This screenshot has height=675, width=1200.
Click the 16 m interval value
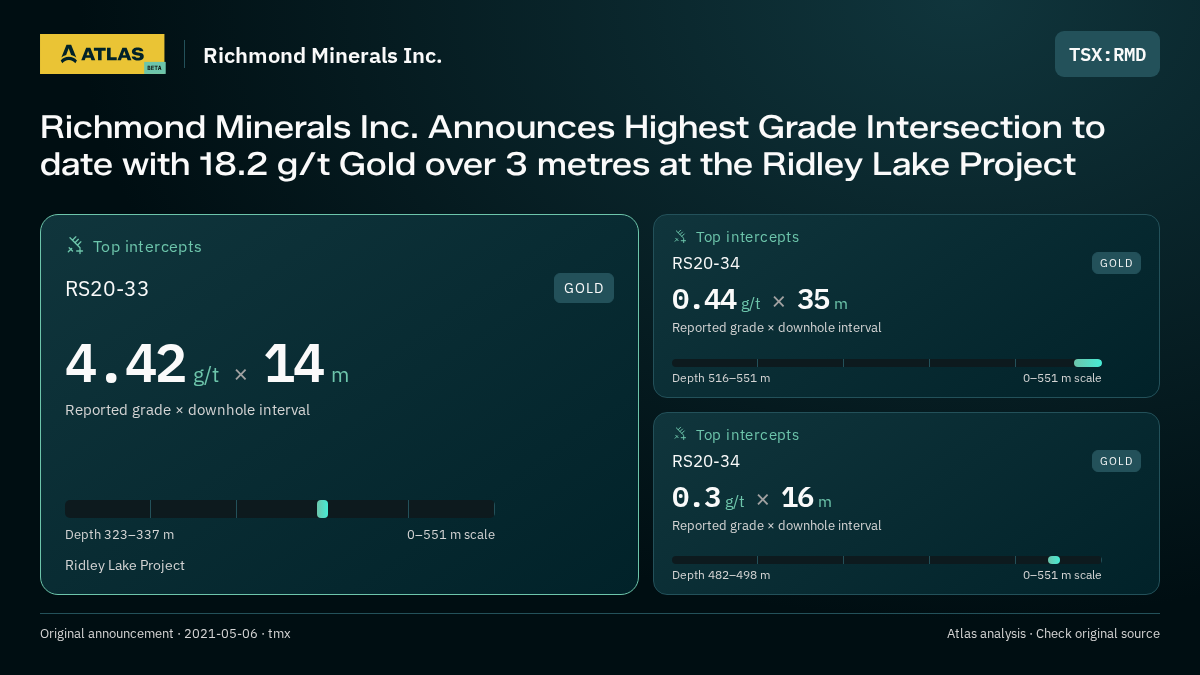(x=806, y=498)
